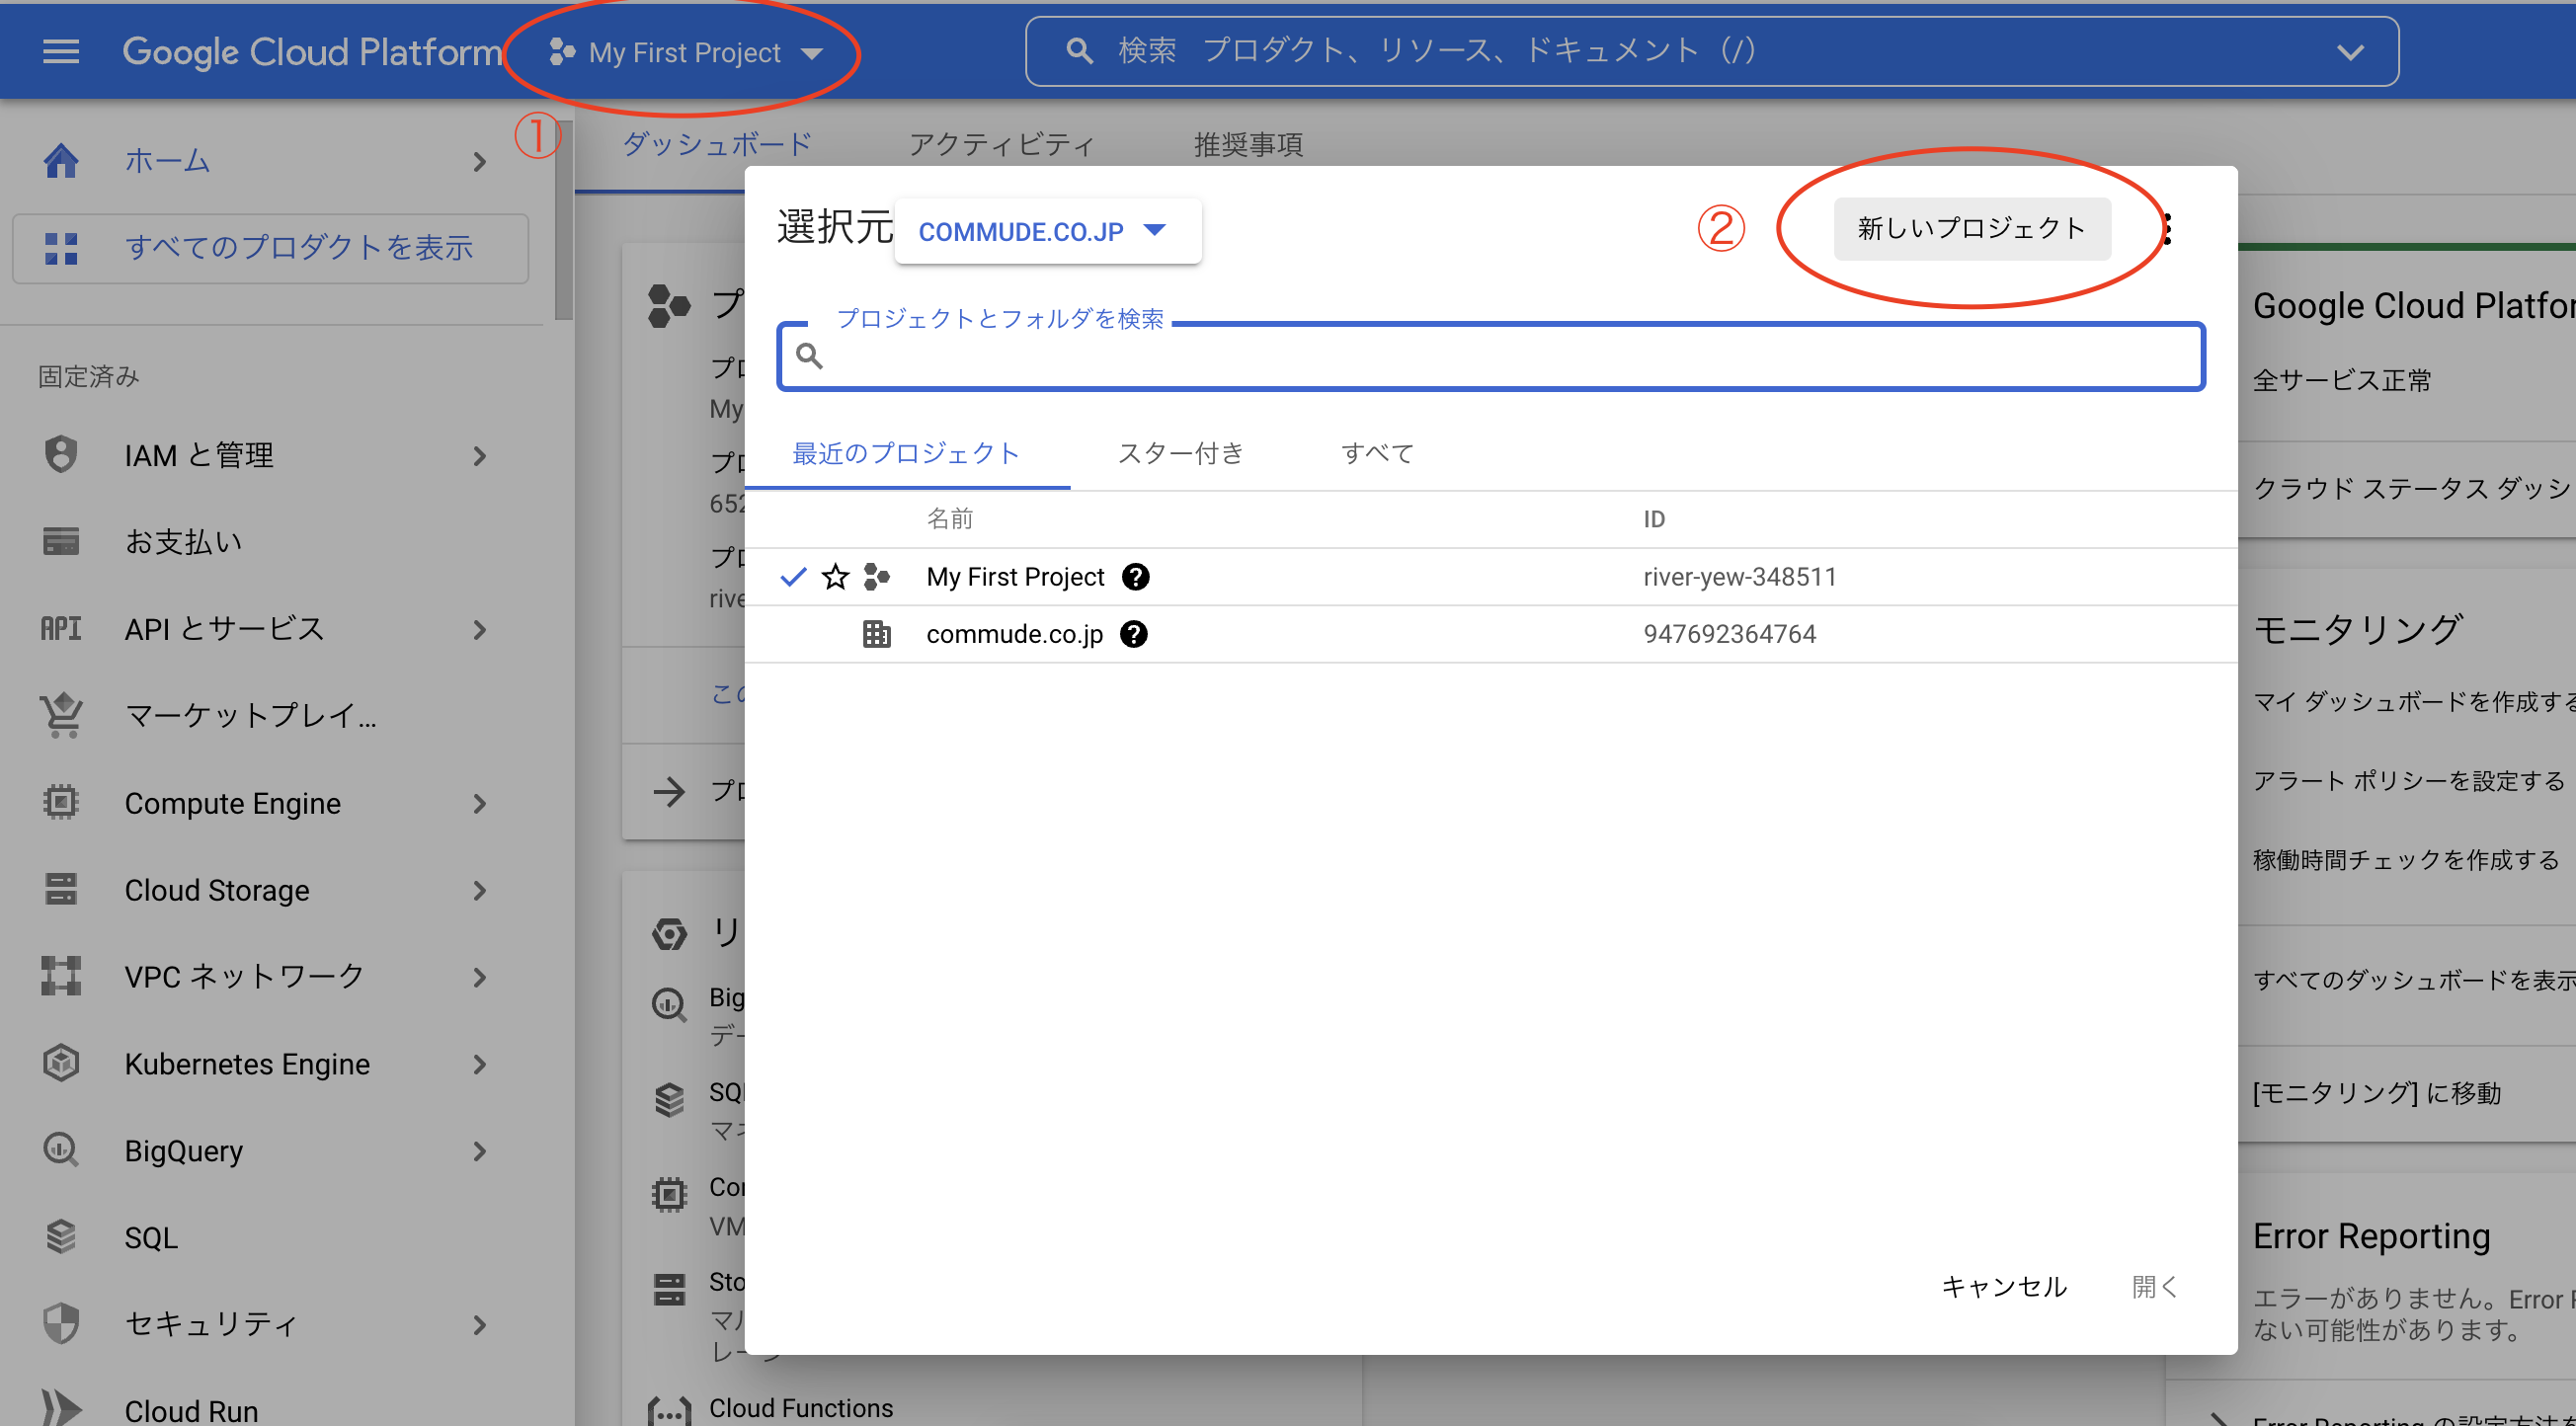Expand the Cloud Storage submenu chevron
The image size is (2576, 1426).
tap(480, 890)
